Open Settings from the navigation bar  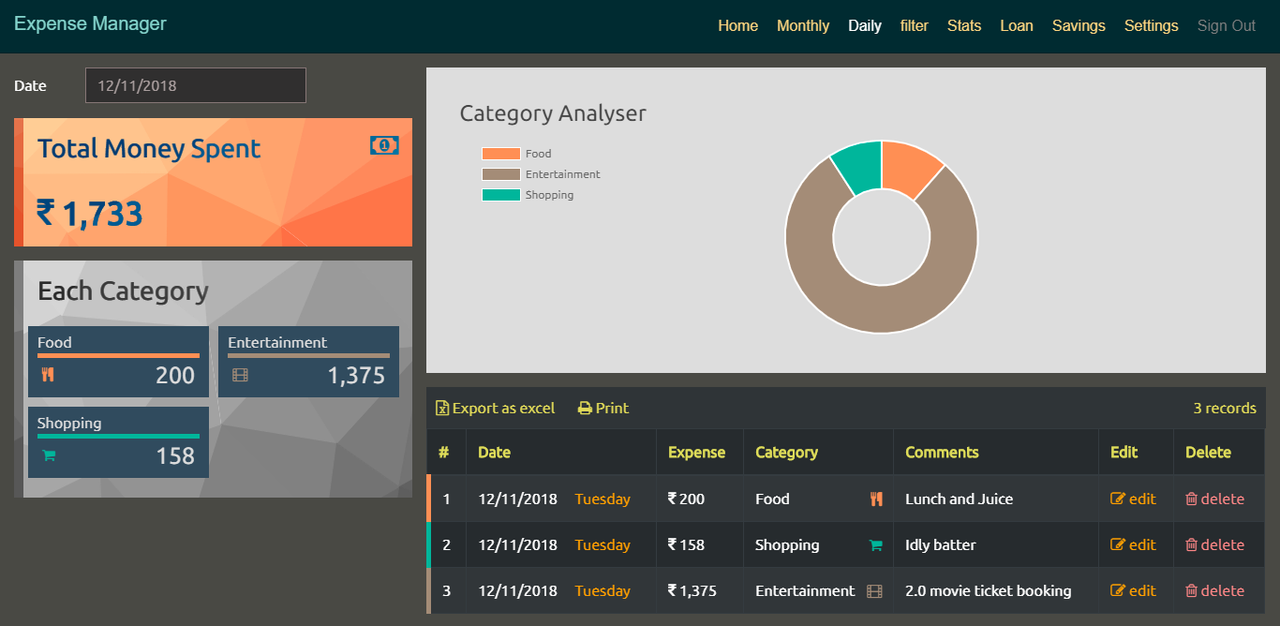1151,26
